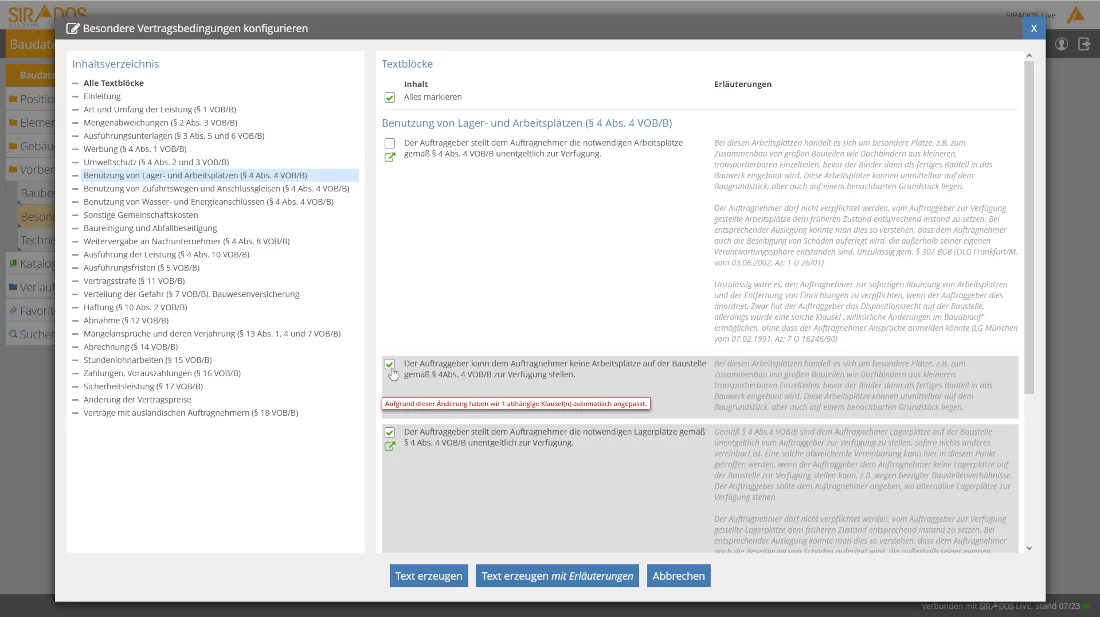
Task: Go to 'Baureinigung und Abfallbeseitigung' section
Action: coord(150,228)
